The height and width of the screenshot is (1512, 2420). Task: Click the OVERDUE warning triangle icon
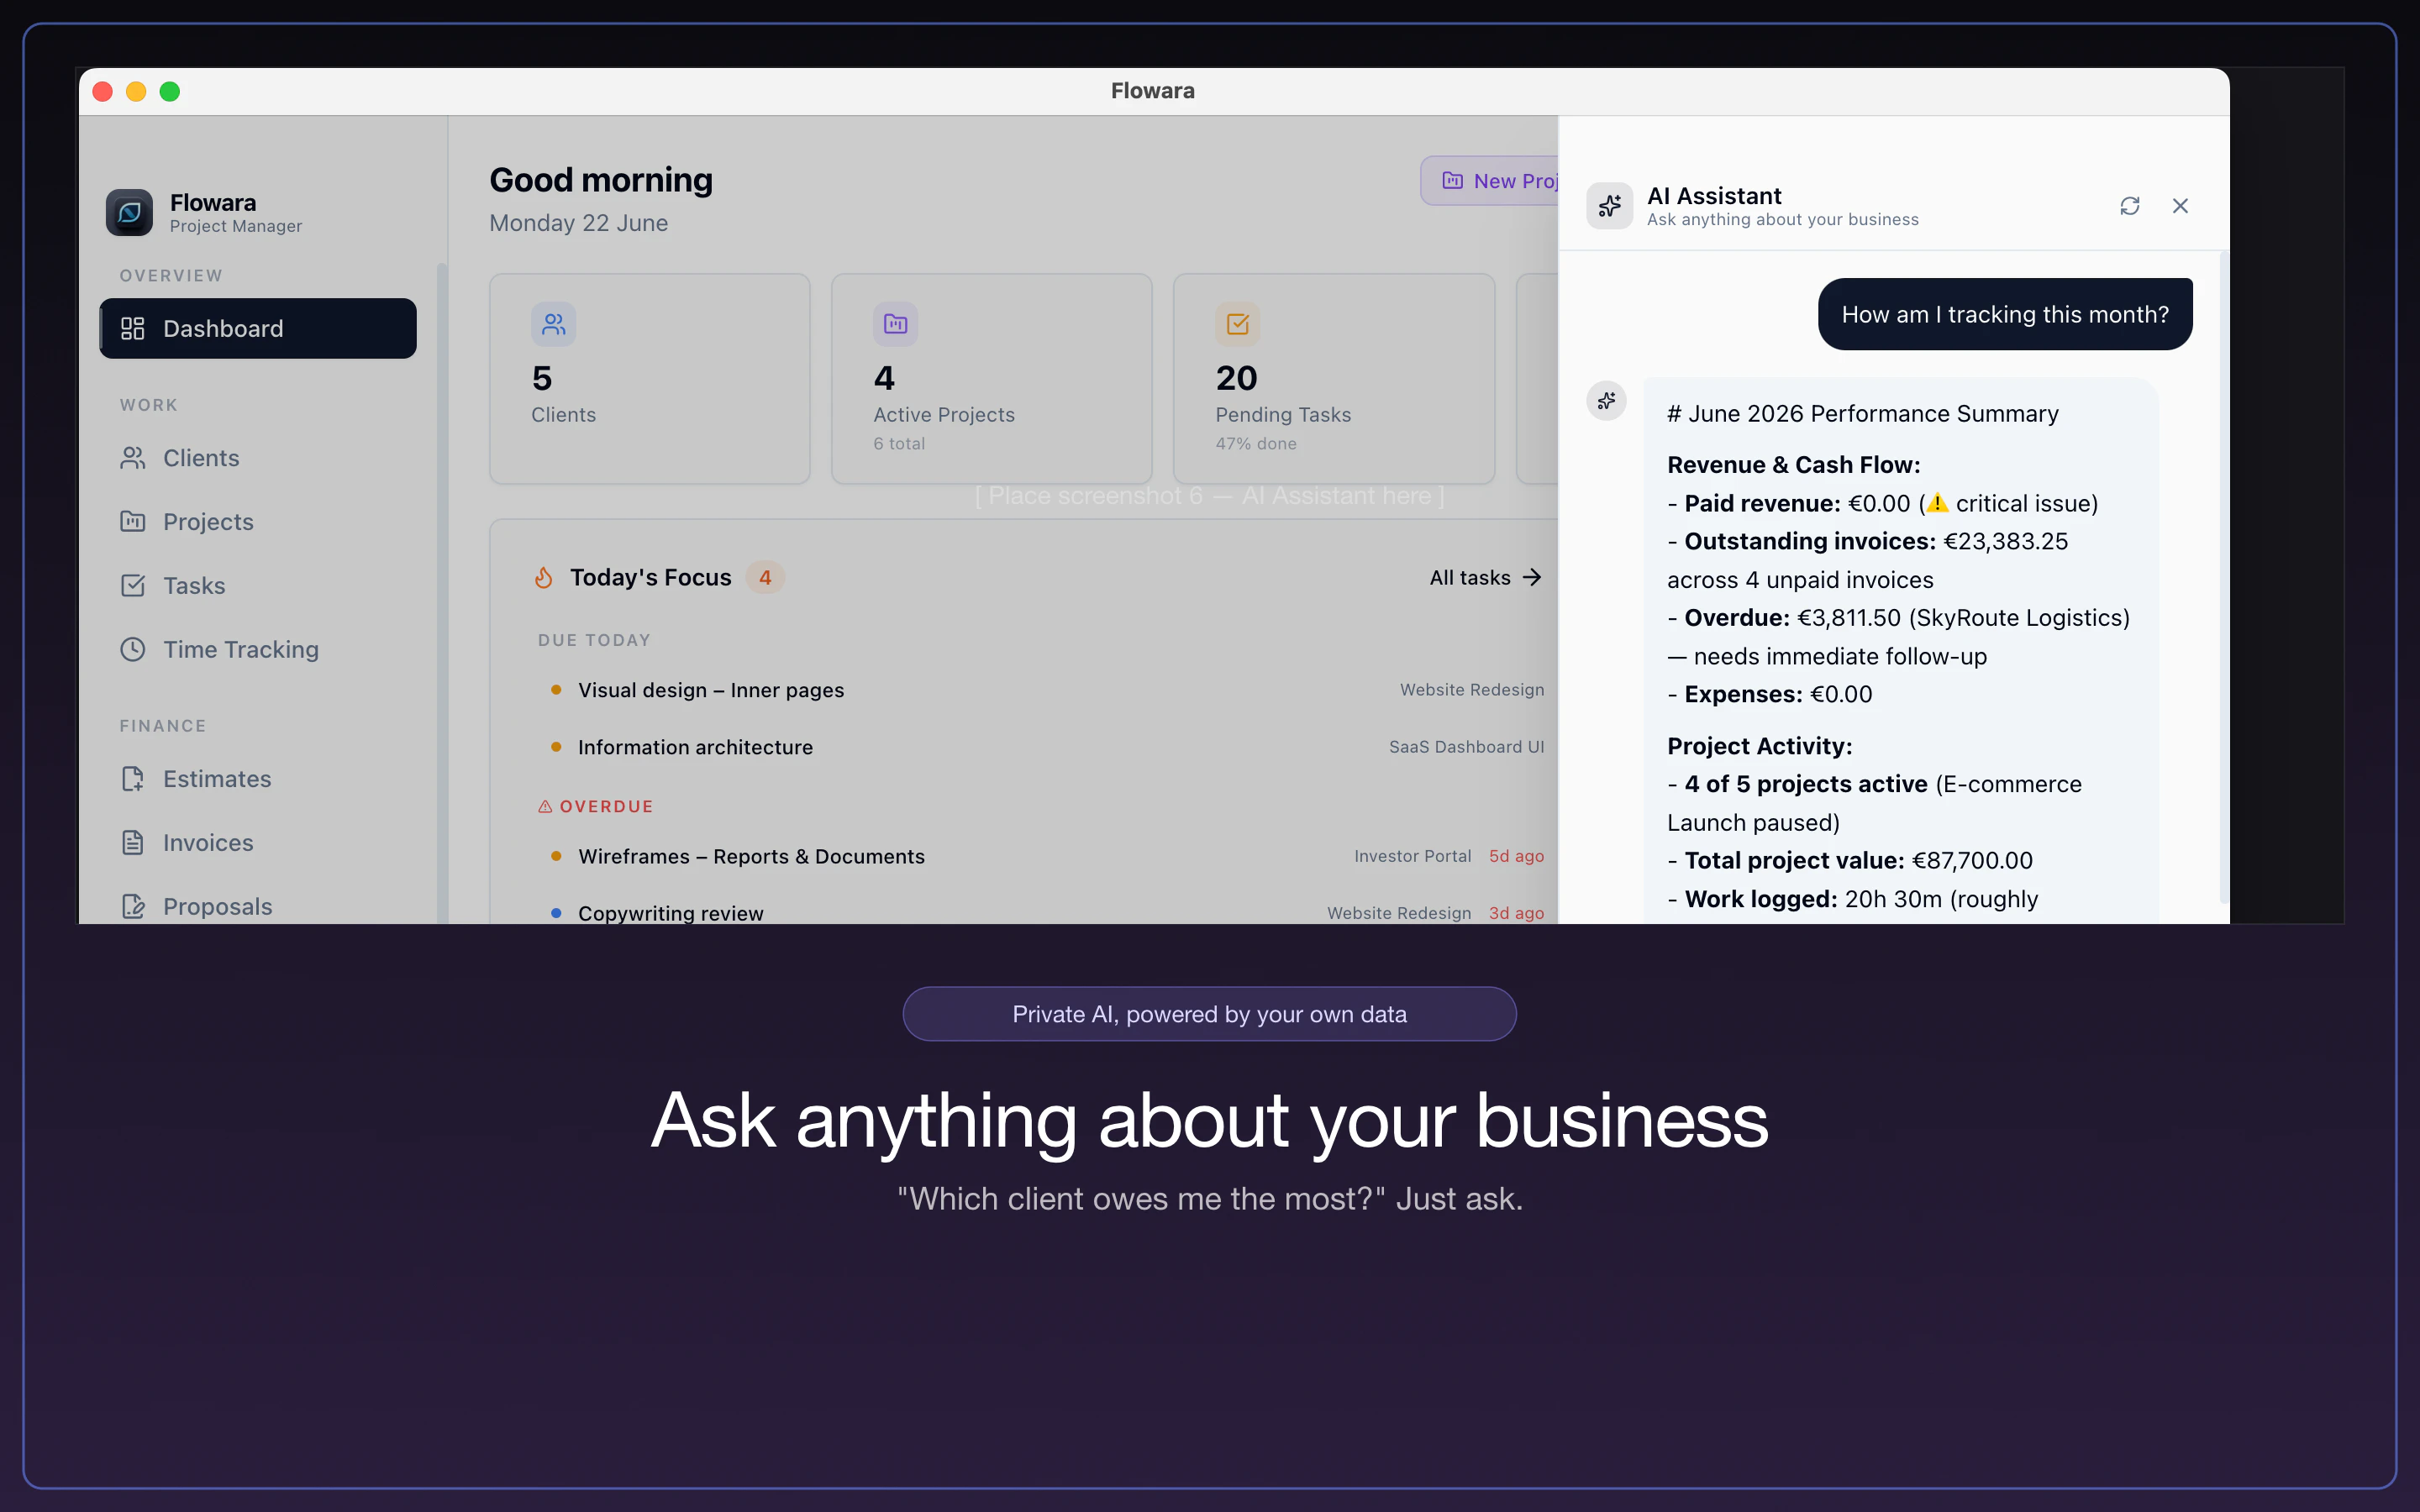[x=545, y=807]
